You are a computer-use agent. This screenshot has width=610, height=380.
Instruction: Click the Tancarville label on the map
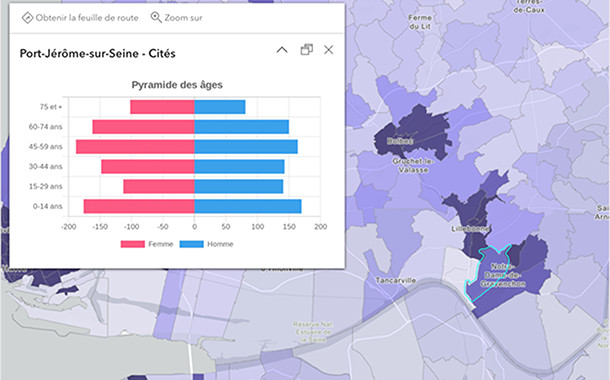[x=396, y=280]
